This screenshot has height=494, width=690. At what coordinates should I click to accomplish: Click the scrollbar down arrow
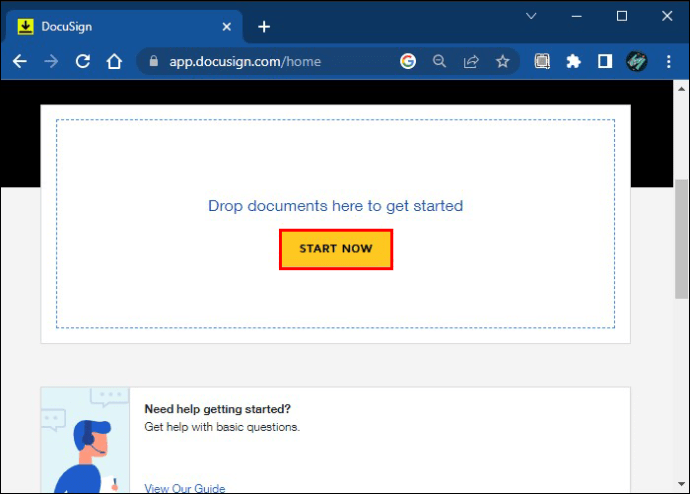[x=681, y=484]
